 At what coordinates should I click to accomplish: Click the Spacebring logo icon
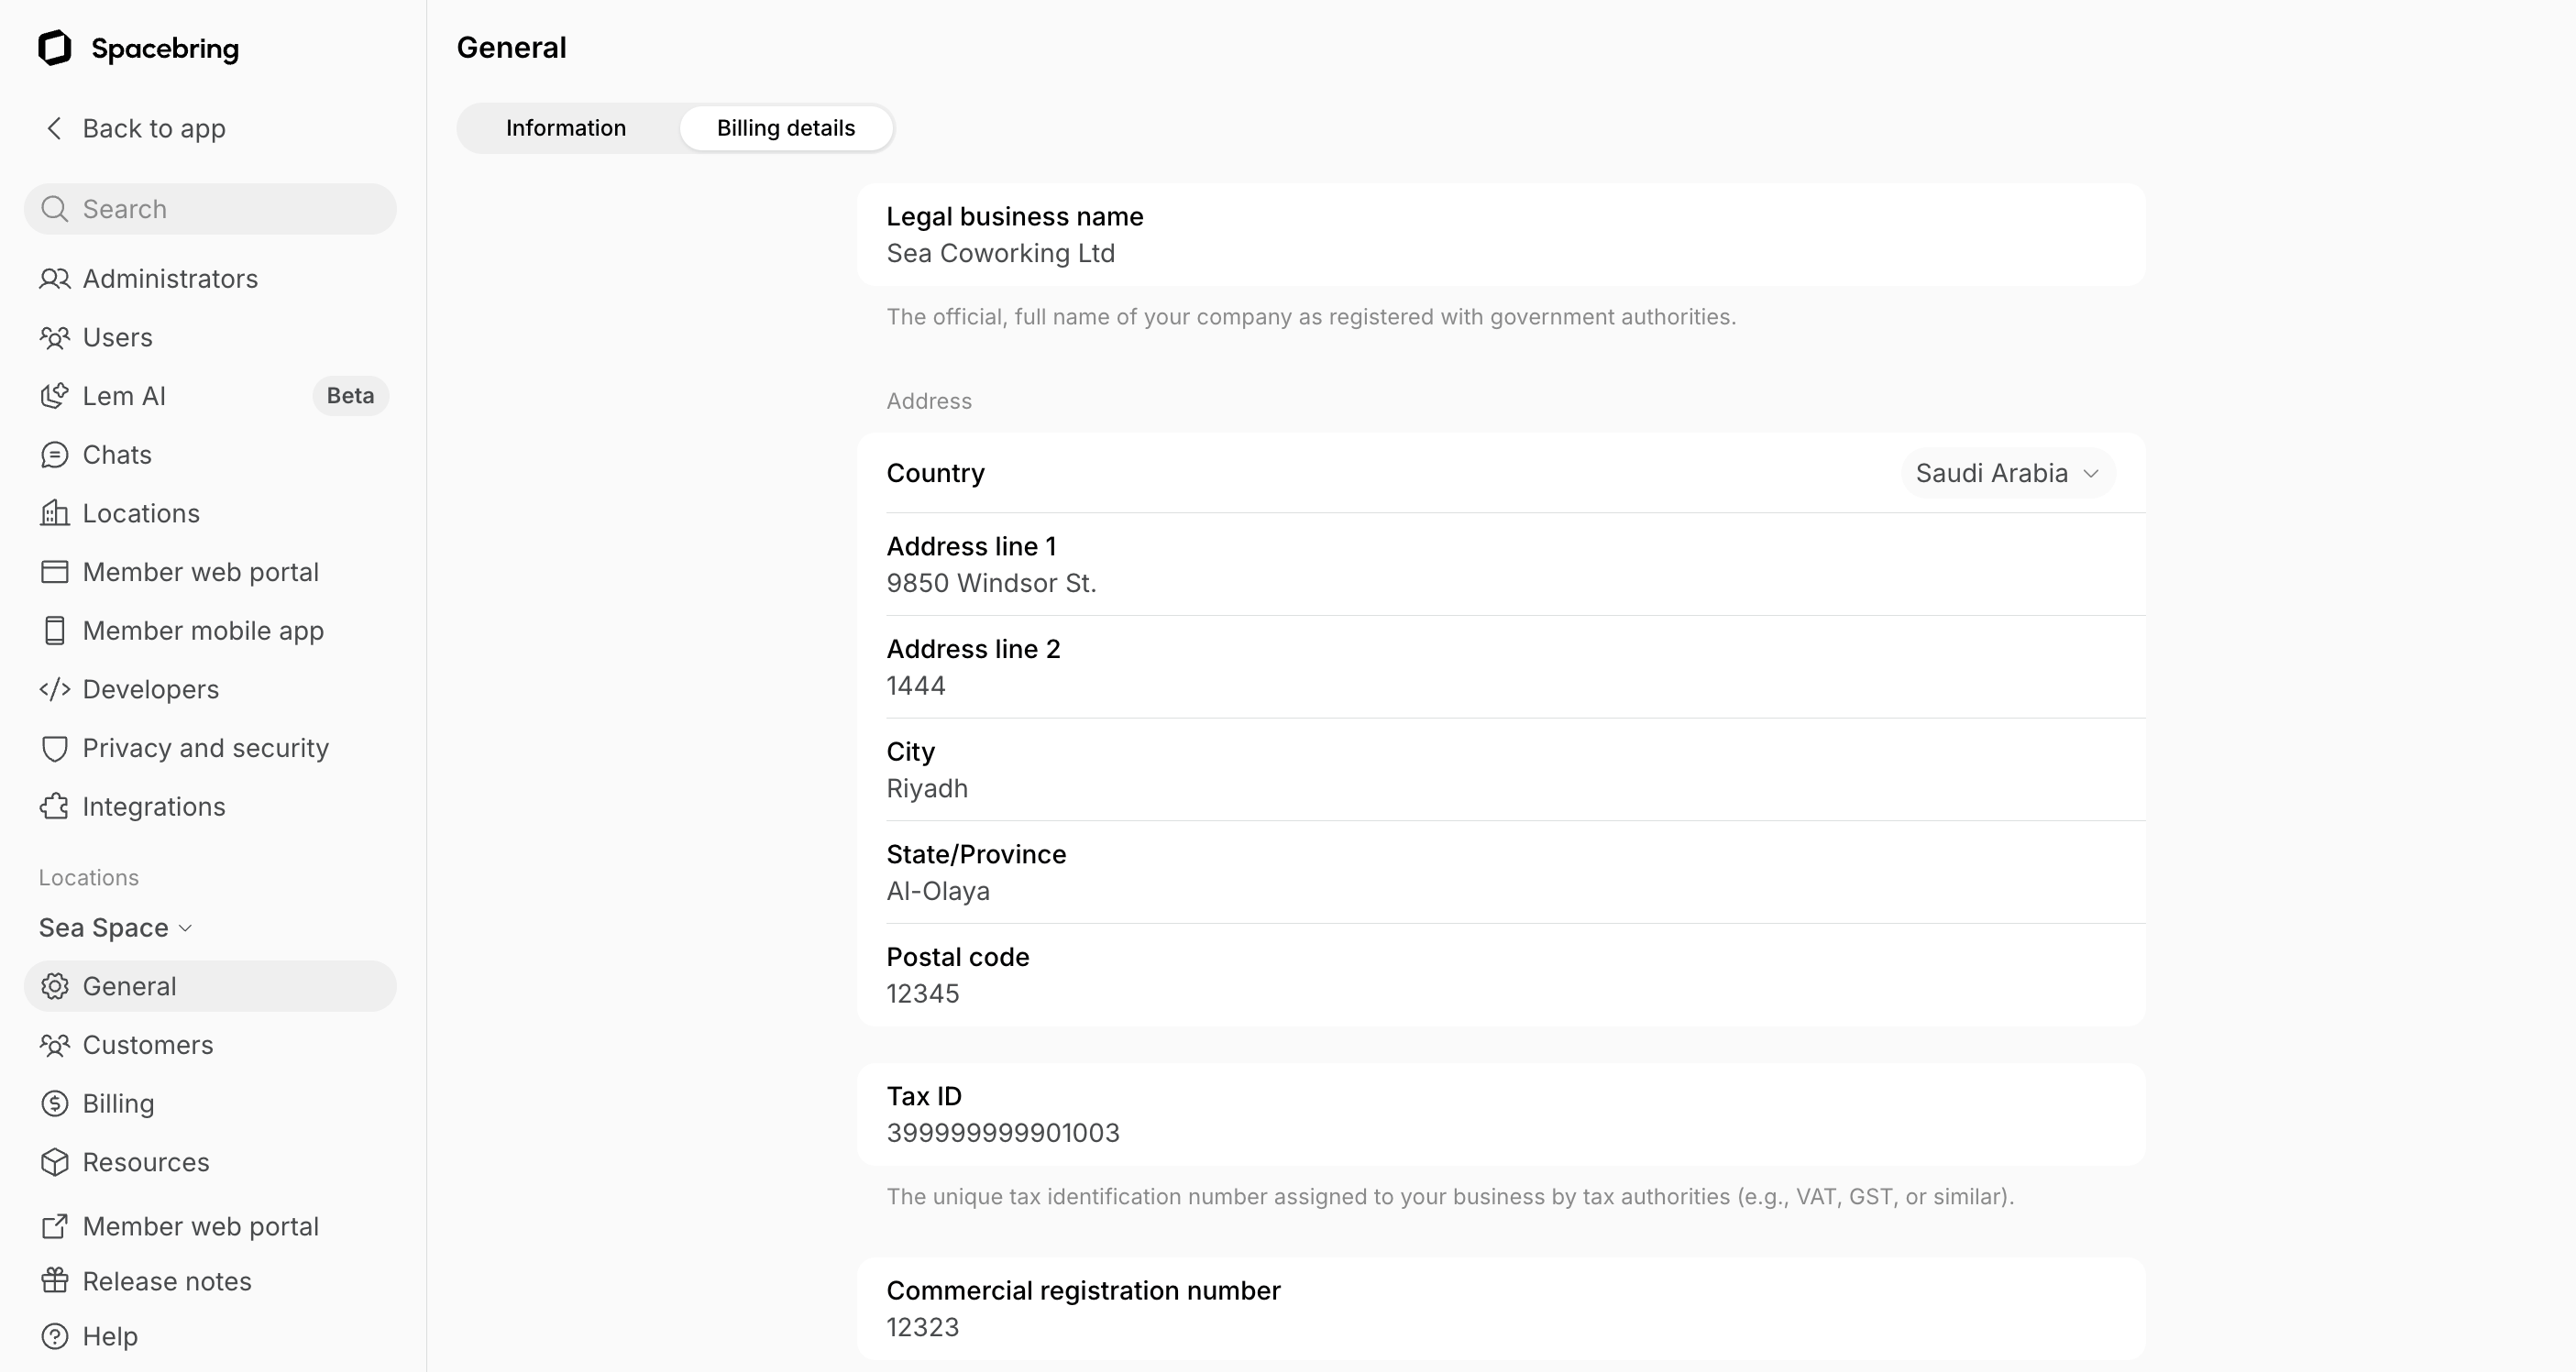[55, 48]
